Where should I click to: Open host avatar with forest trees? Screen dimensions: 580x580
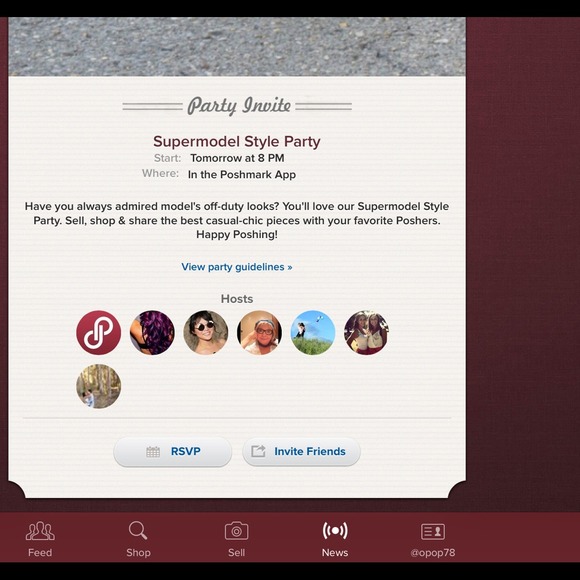[x=98, y=386]
